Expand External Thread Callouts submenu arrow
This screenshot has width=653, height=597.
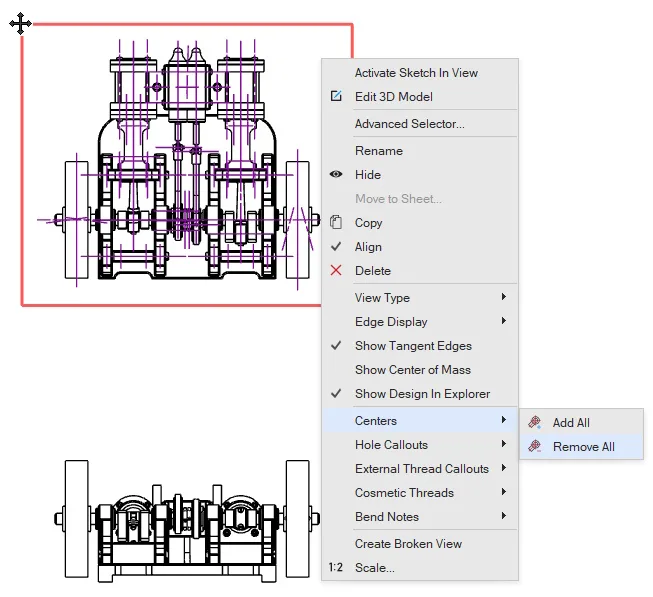(504, 468)
